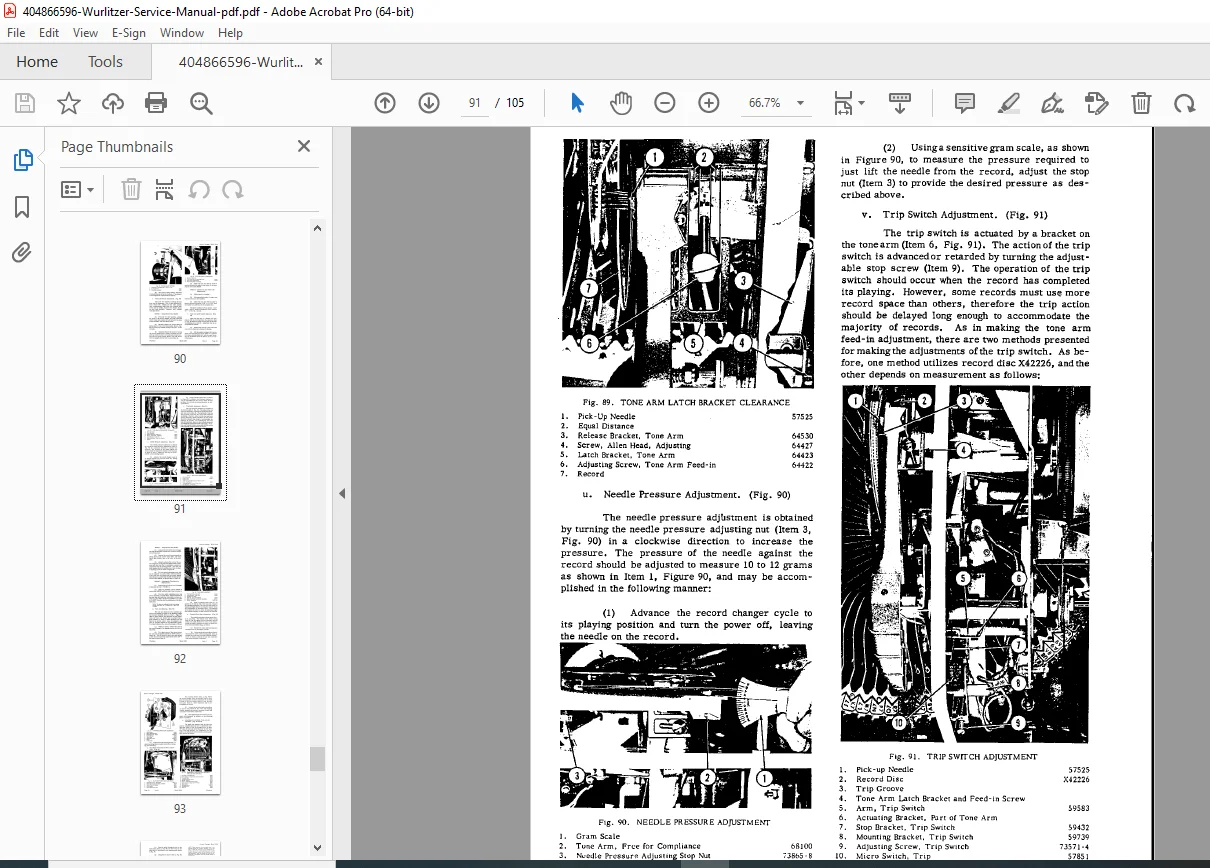
Task: Open the Help menu
Action: click(230, 33)
